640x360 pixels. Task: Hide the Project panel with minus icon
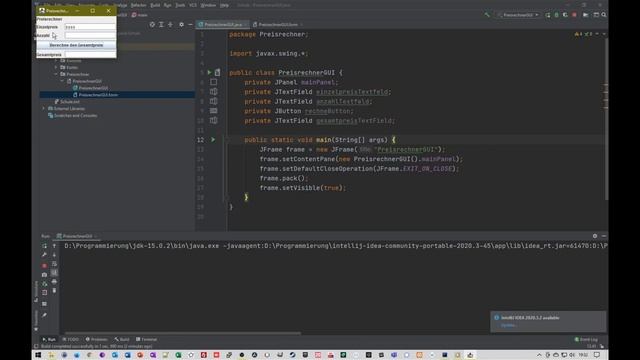pyautogui.click(x=190, y=24)
